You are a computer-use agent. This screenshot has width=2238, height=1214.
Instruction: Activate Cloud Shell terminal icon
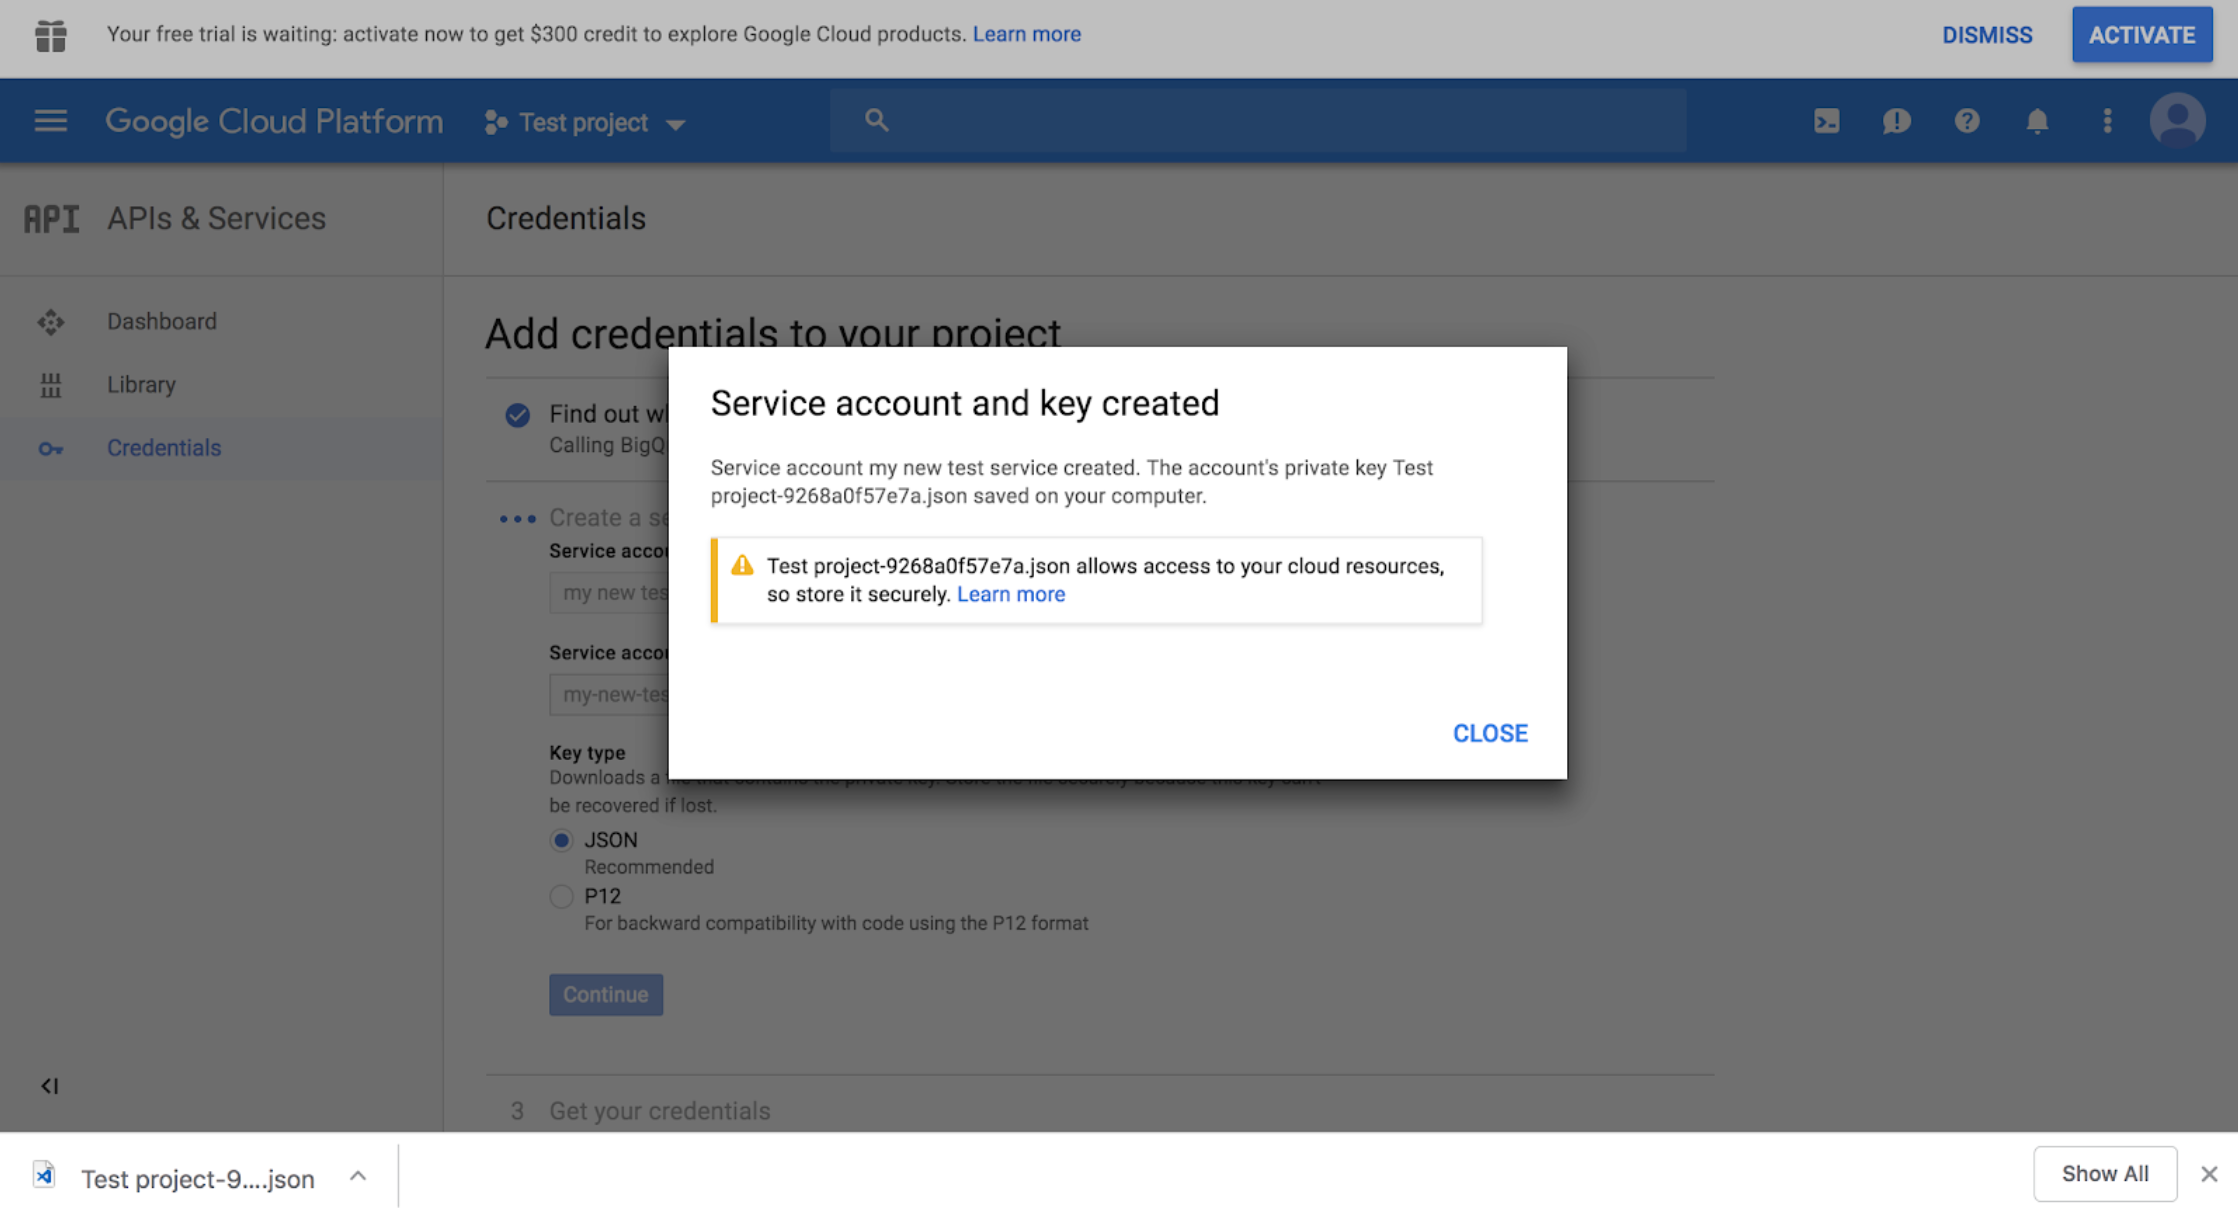1826,121
